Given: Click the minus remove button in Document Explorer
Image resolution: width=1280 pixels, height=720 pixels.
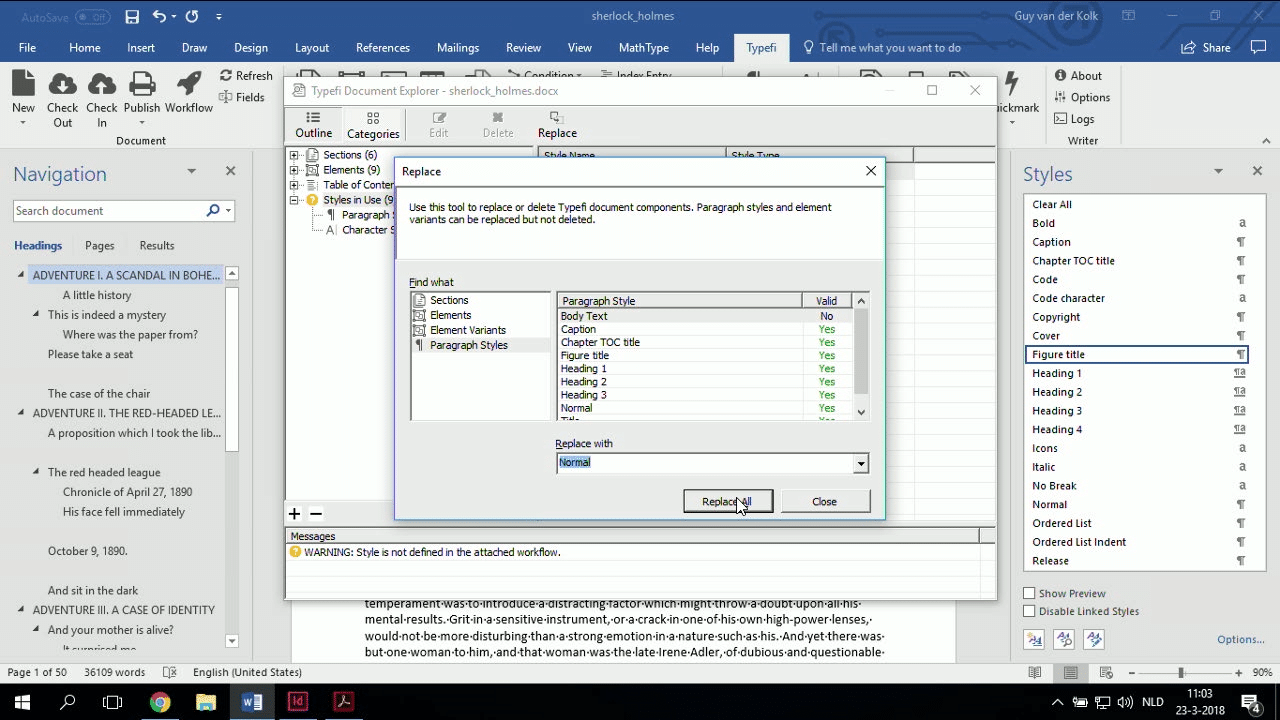Looking at the screenshot, I should pyautogui.click(x=316, y=514).
